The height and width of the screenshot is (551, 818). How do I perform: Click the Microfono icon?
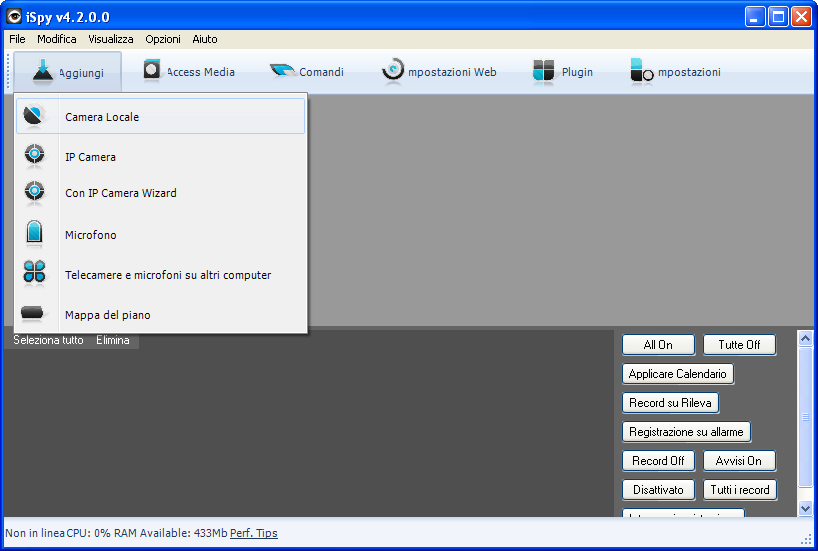point(34,234)
